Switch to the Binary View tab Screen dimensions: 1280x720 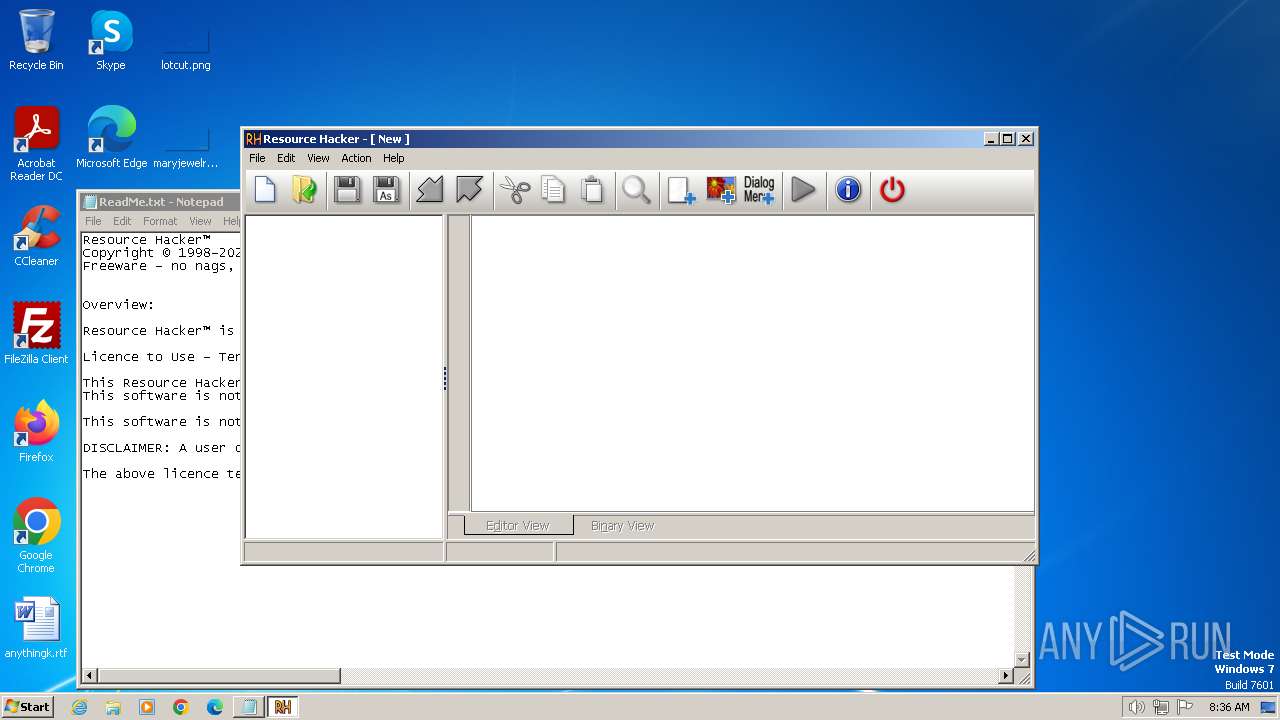[622, 525]
